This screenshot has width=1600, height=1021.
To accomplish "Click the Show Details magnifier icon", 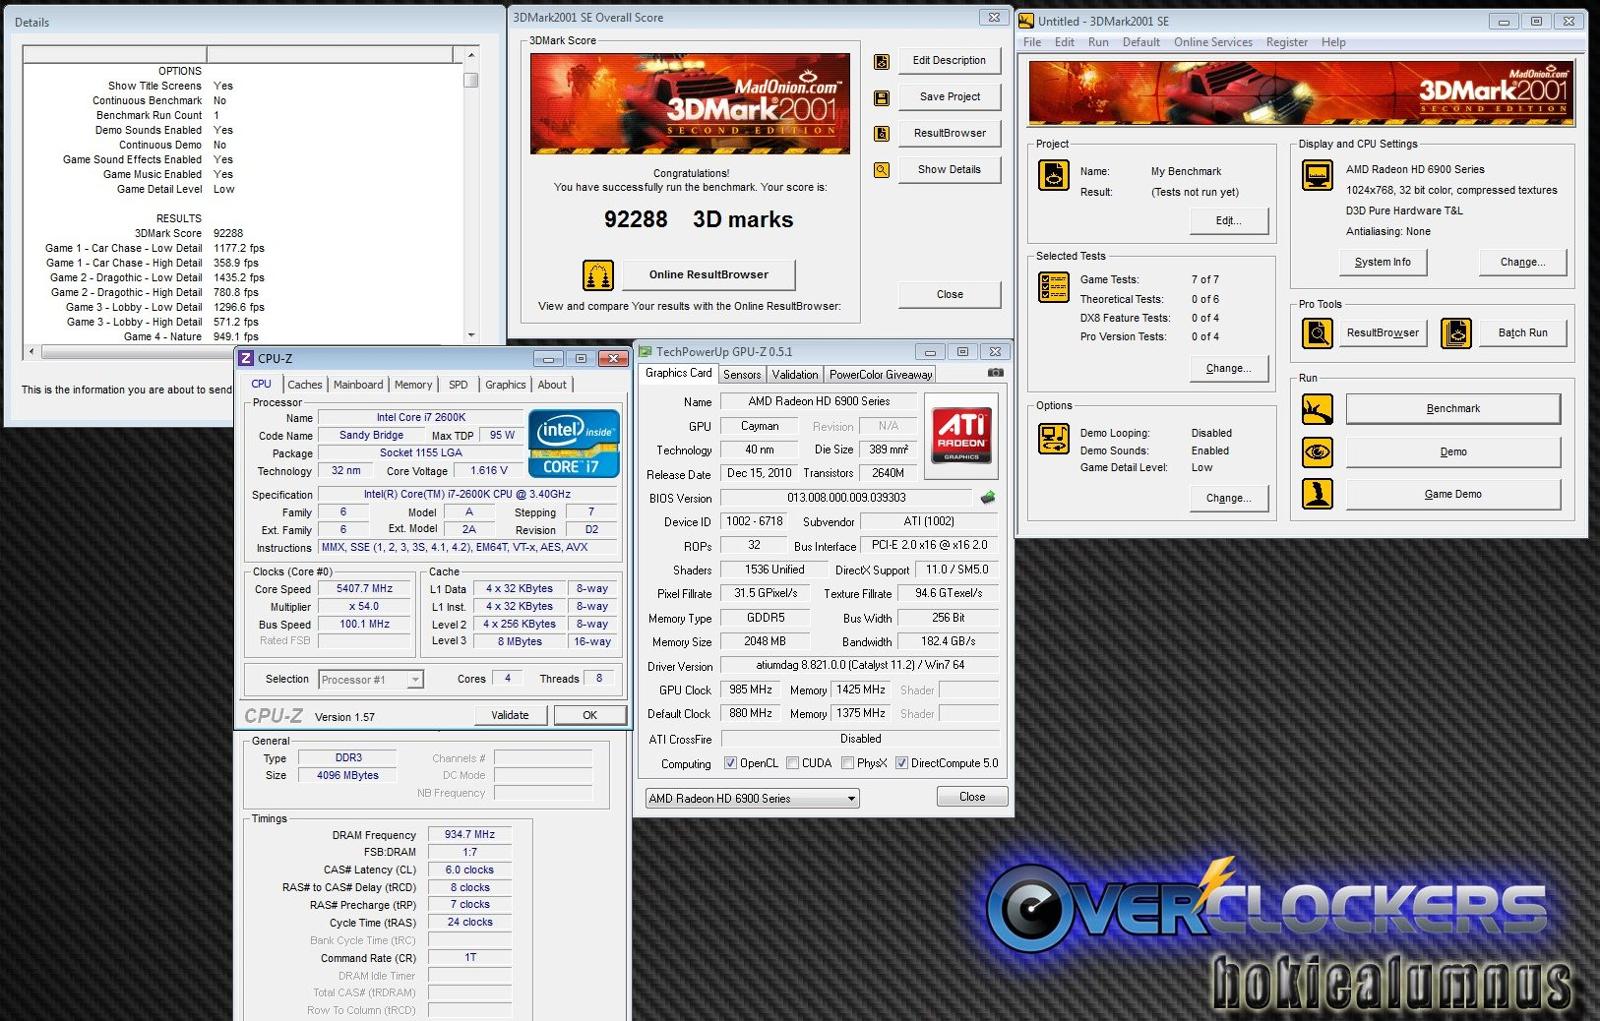I will click(881, 170).
